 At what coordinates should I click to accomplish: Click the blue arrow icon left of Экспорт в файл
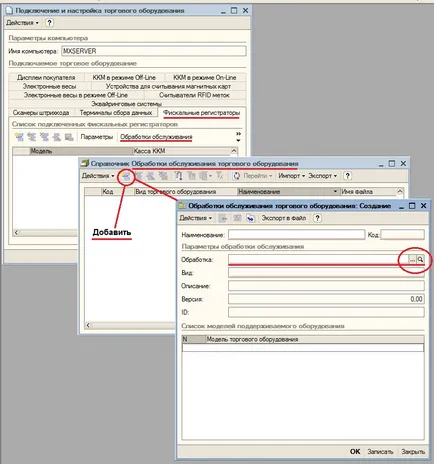[x=250, y=218]
